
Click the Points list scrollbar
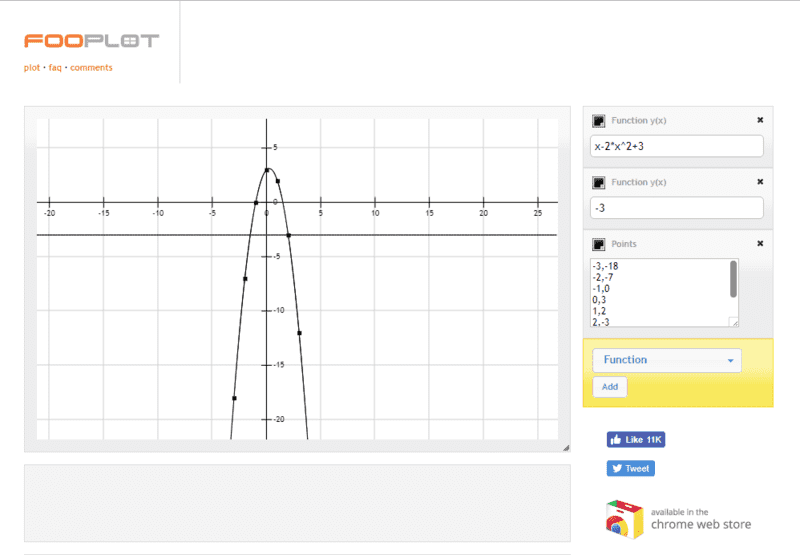[x=734, y=280]
